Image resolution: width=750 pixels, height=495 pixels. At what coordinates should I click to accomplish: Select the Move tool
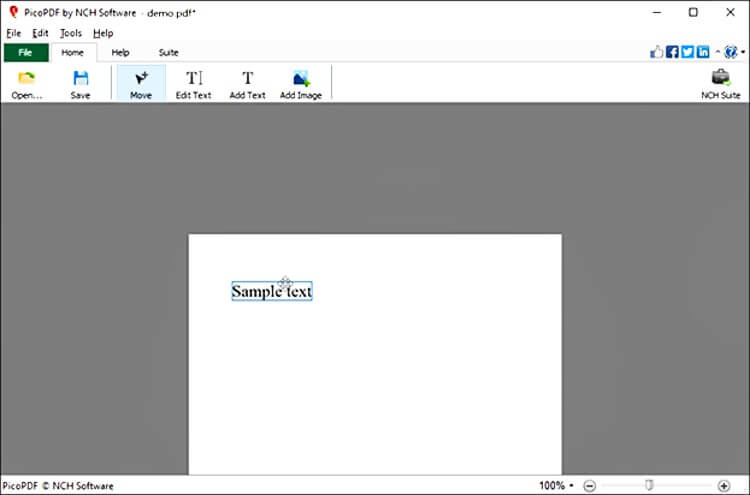point(141,84)
